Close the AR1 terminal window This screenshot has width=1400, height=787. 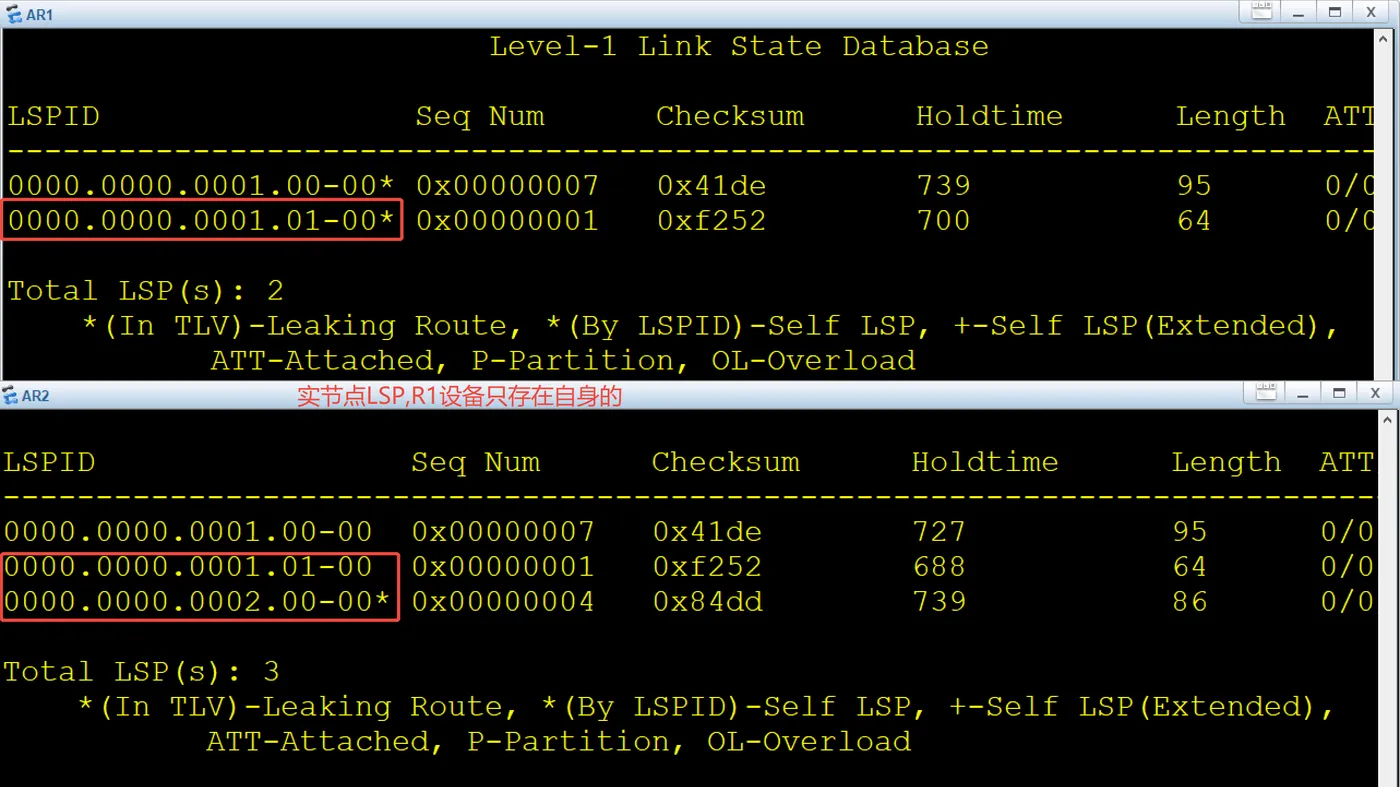click(1370, 12)
